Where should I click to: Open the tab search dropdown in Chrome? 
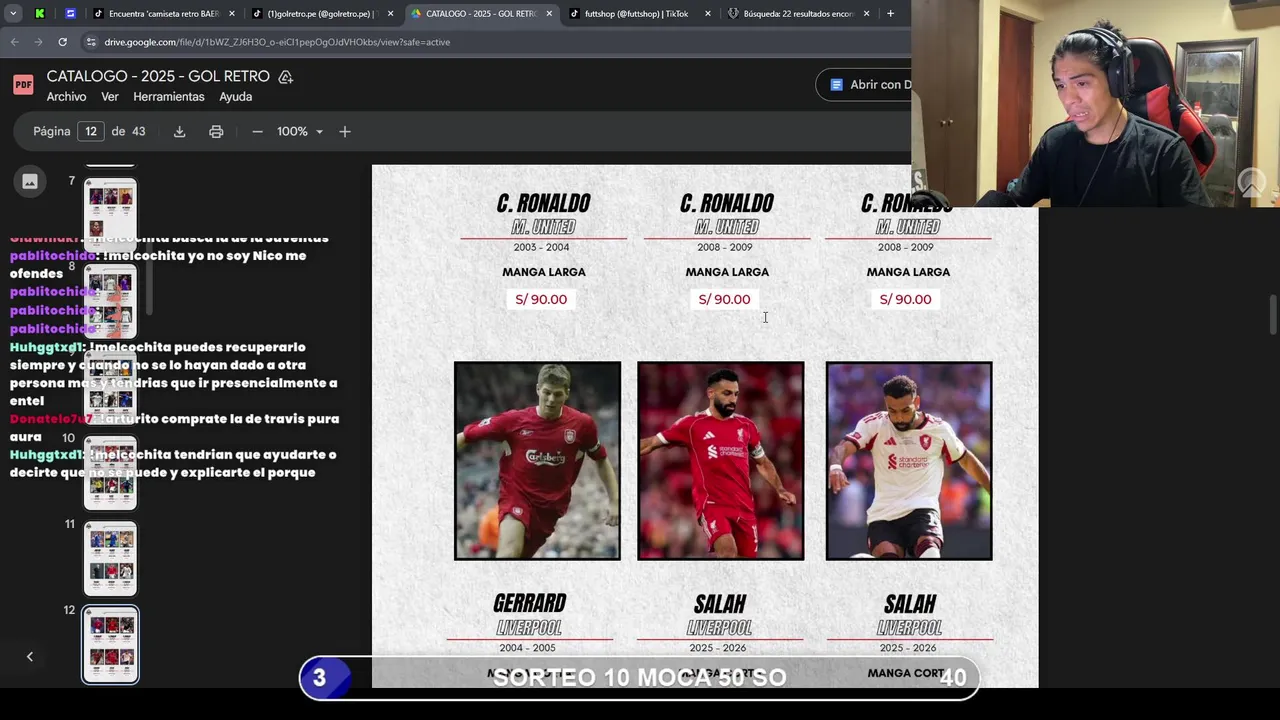click(13, 13)
